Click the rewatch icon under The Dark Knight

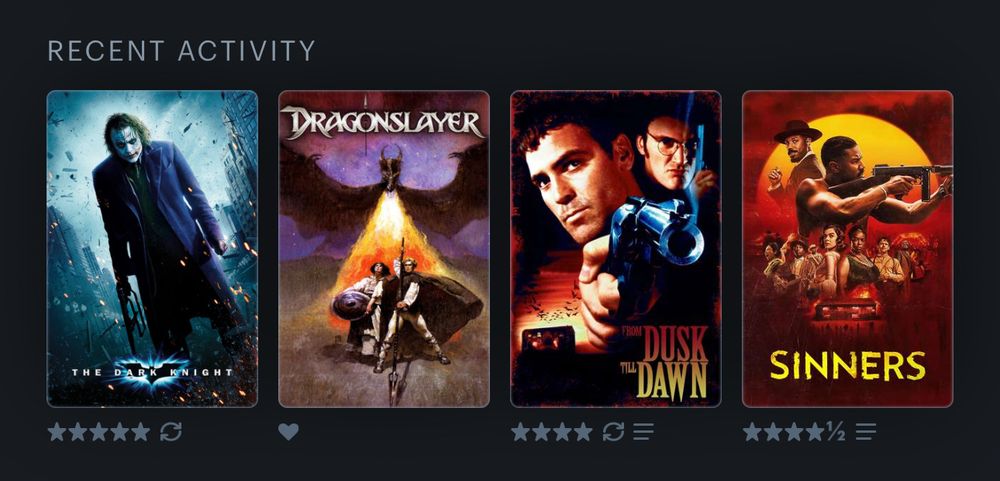(x=171, y=432)
